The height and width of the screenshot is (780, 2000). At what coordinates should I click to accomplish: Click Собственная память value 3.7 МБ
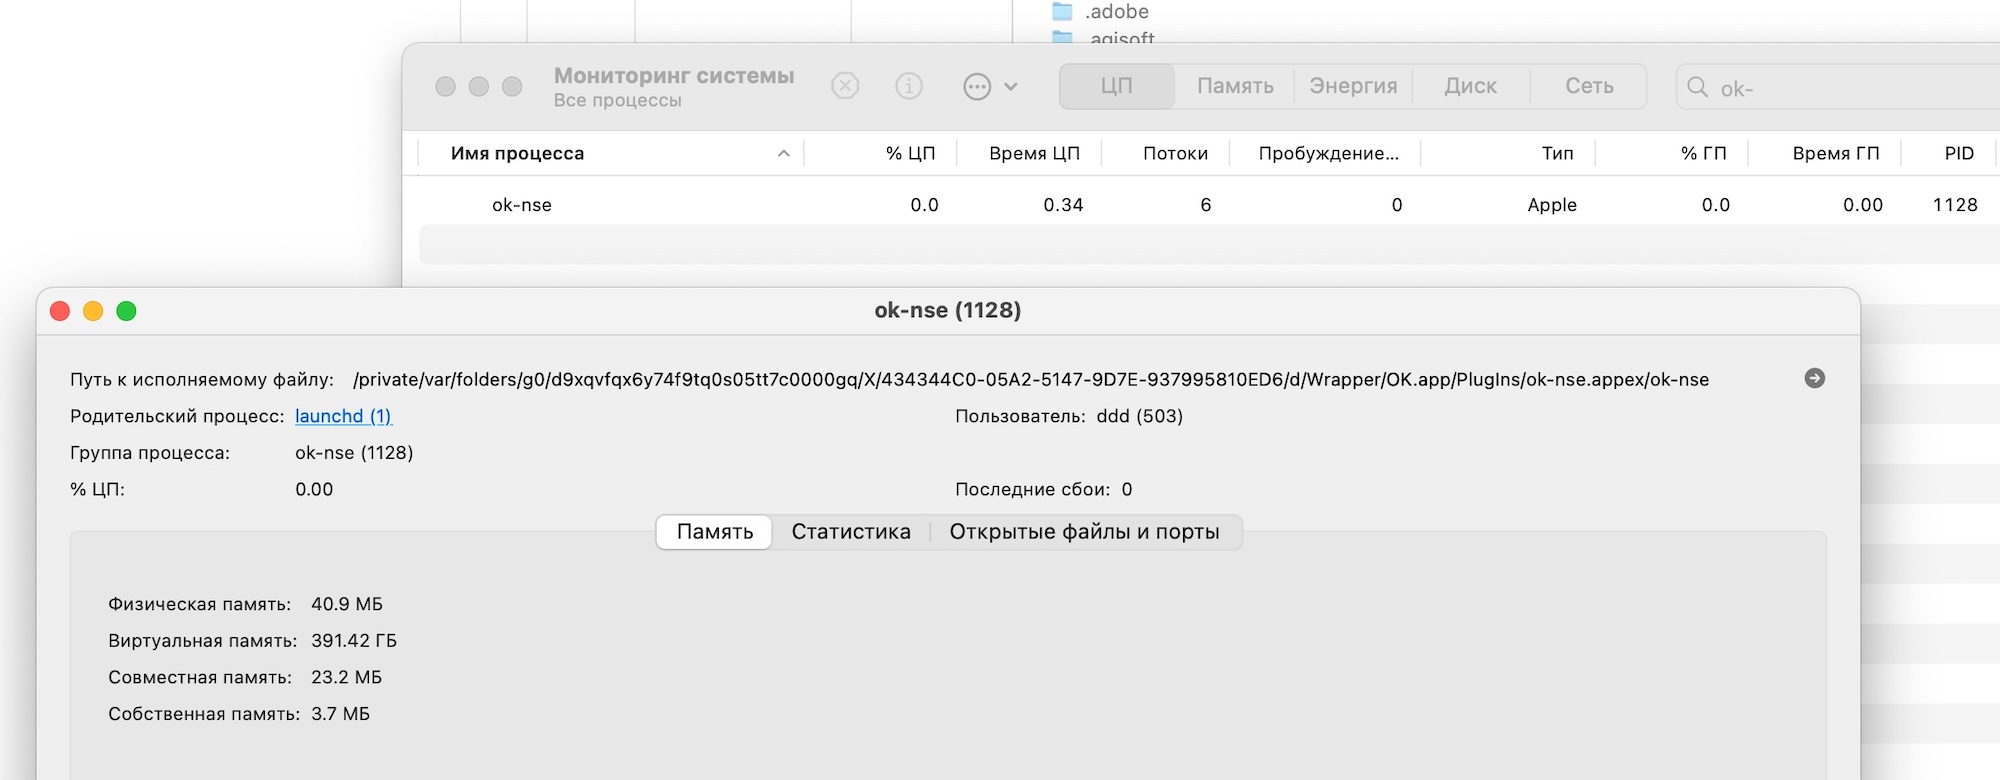(x=340, y=714)
